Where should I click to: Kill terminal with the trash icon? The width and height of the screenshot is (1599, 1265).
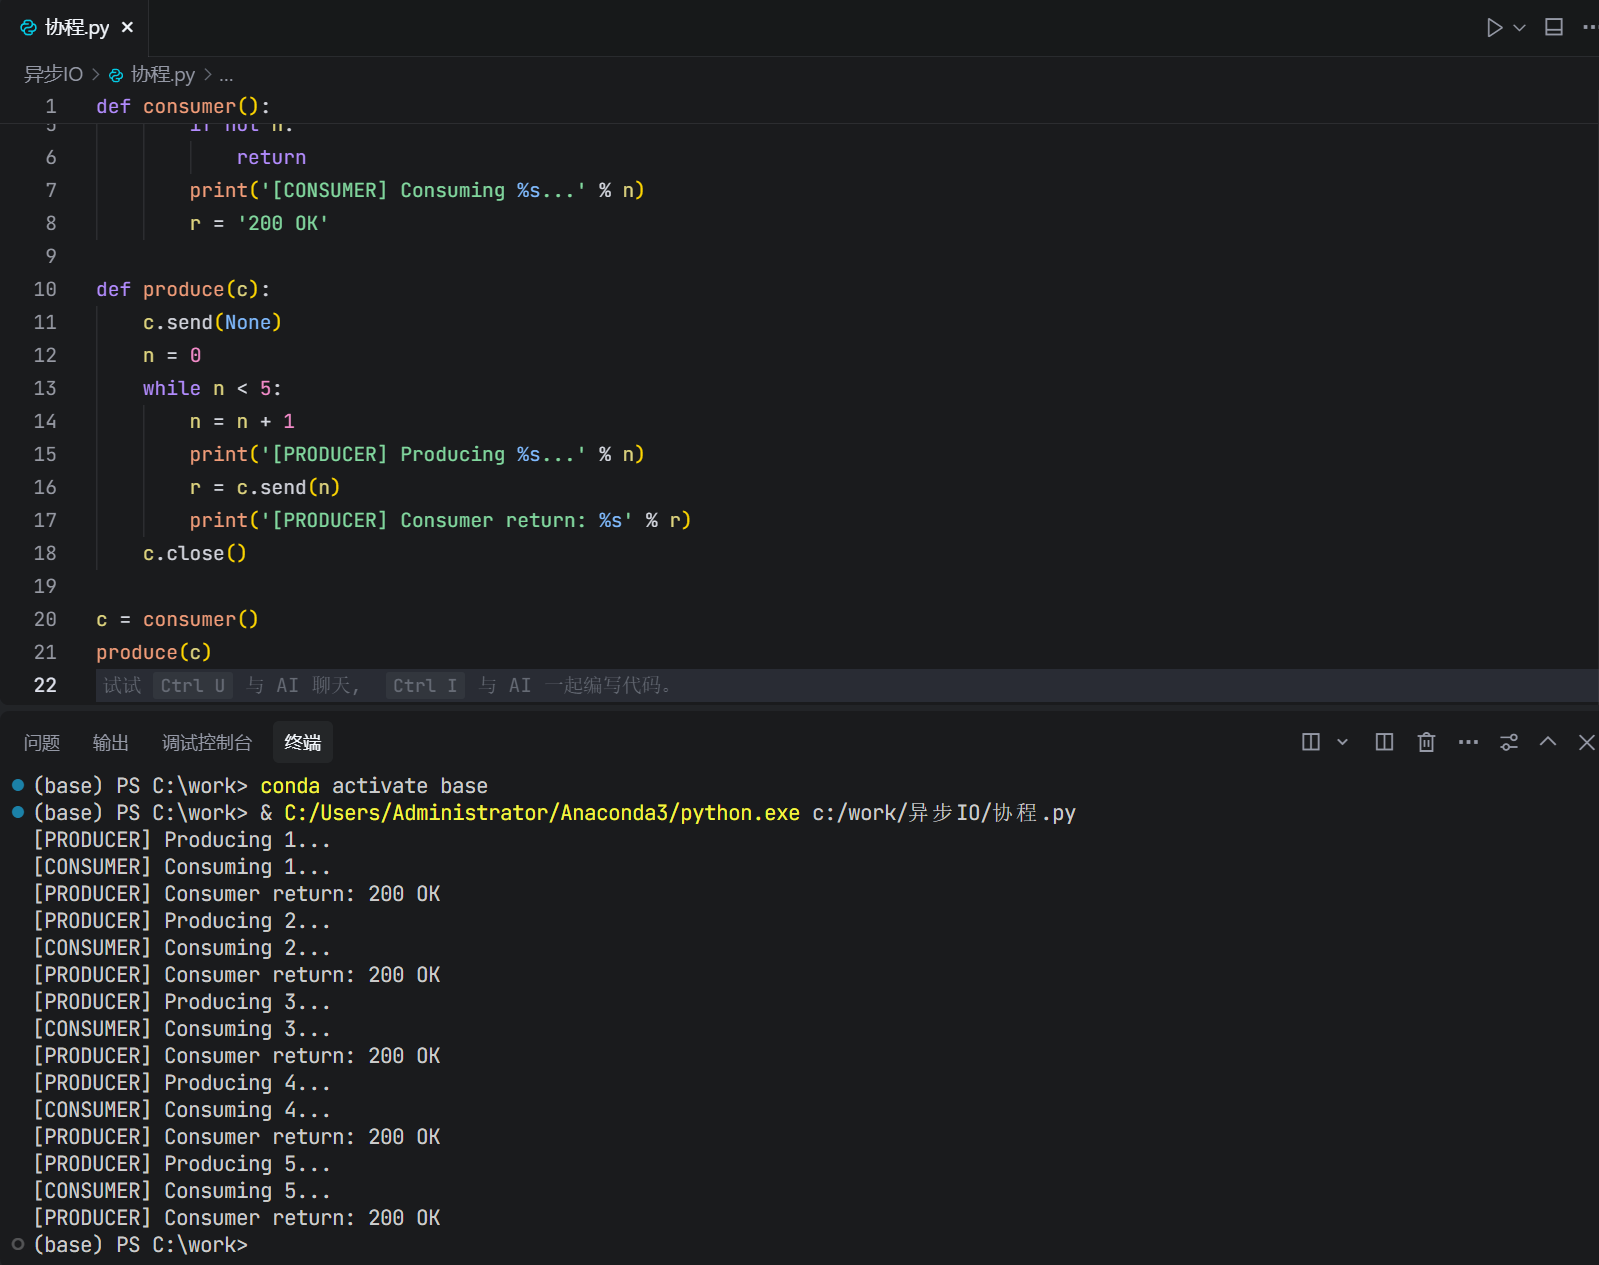click(x=1426, y=742)
